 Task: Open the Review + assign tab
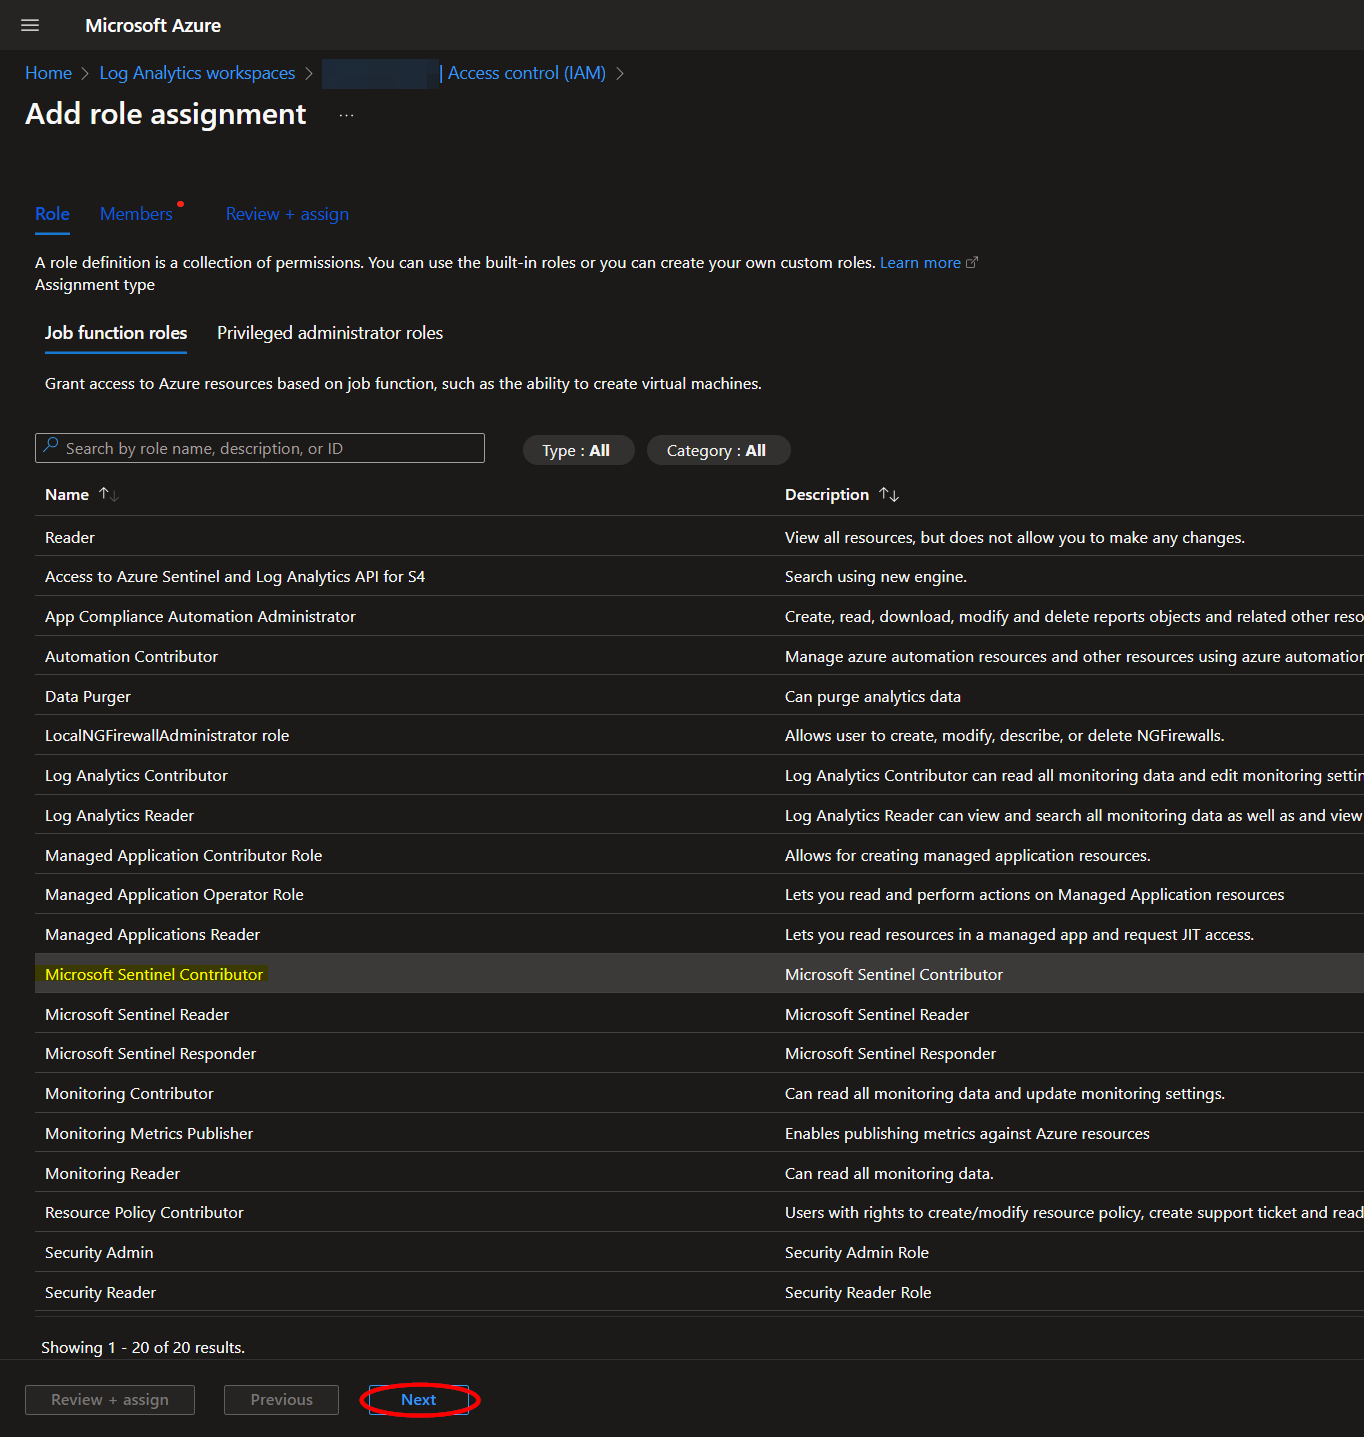coord(287,214)
